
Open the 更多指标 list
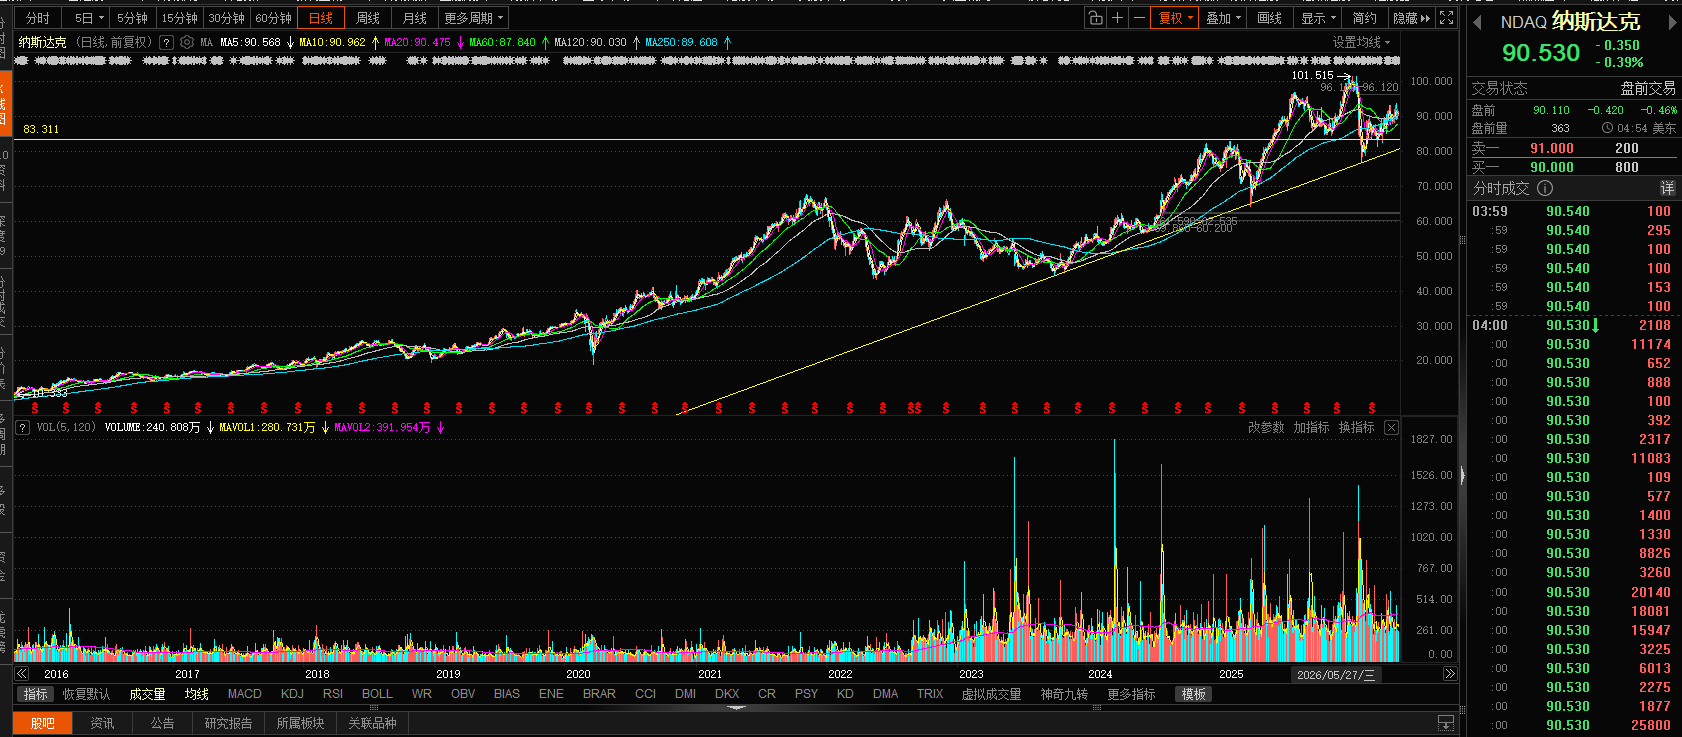[x=1131, y=694]
